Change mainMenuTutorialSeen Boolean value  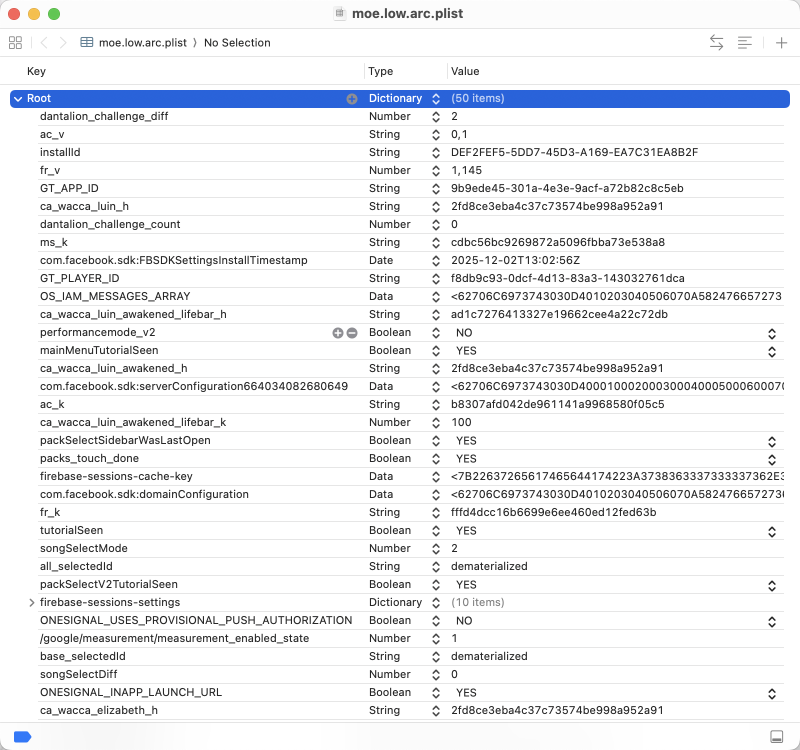click(x=771, y=350)
